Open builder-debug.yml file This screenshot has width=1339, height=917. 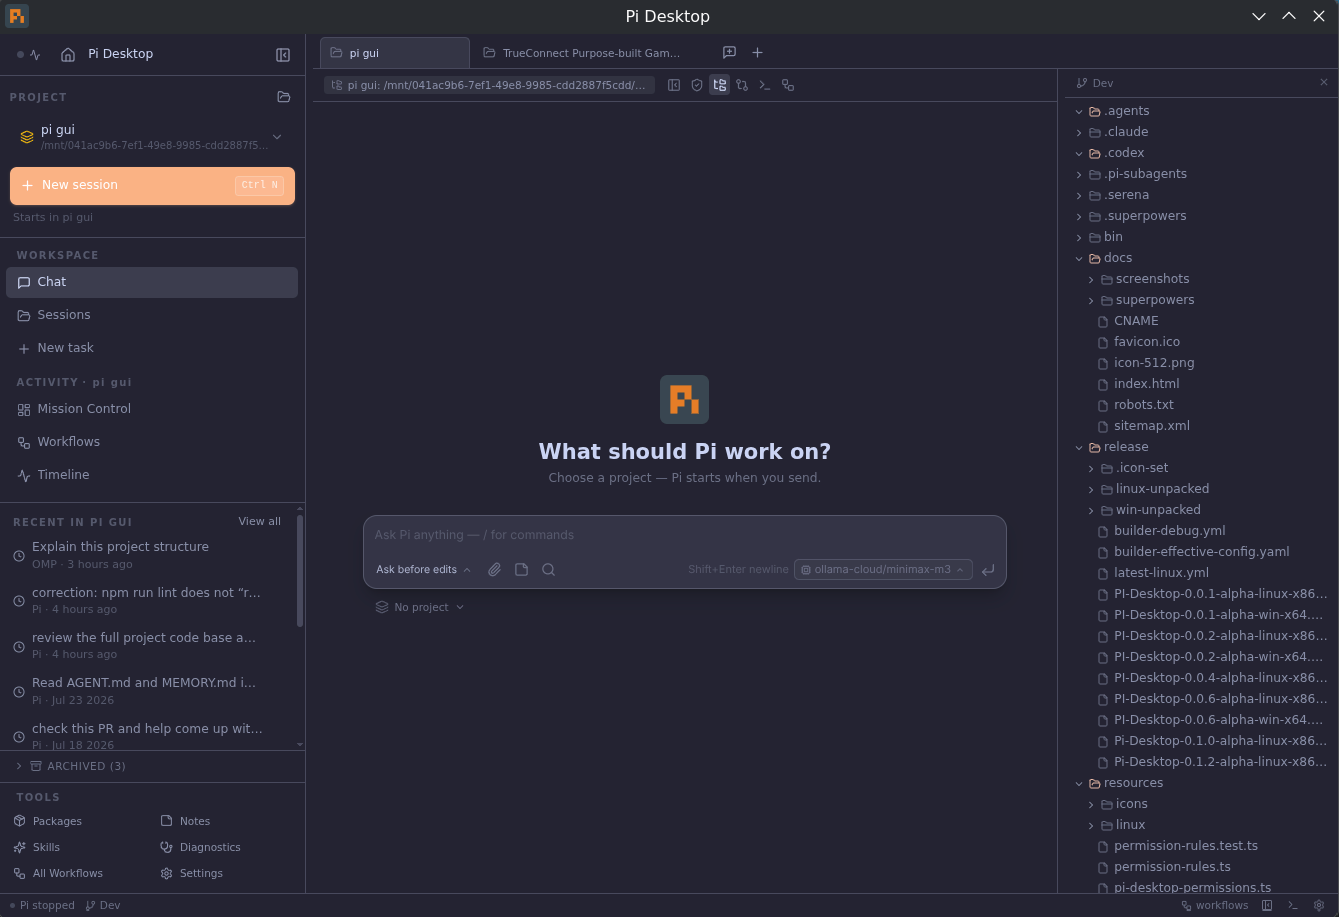coord(1169,531)
